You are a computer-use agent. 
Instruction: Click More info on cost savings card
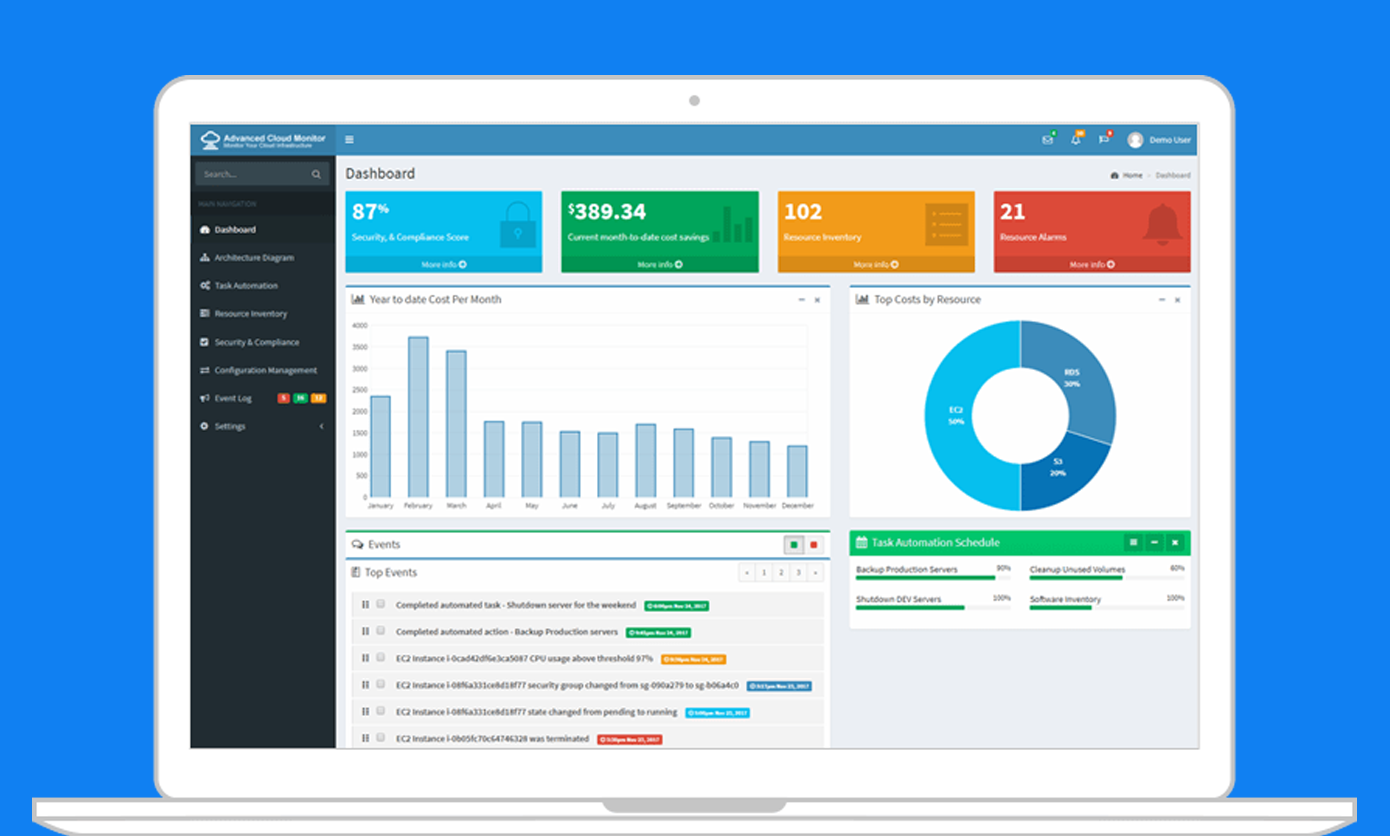[660, 265]
